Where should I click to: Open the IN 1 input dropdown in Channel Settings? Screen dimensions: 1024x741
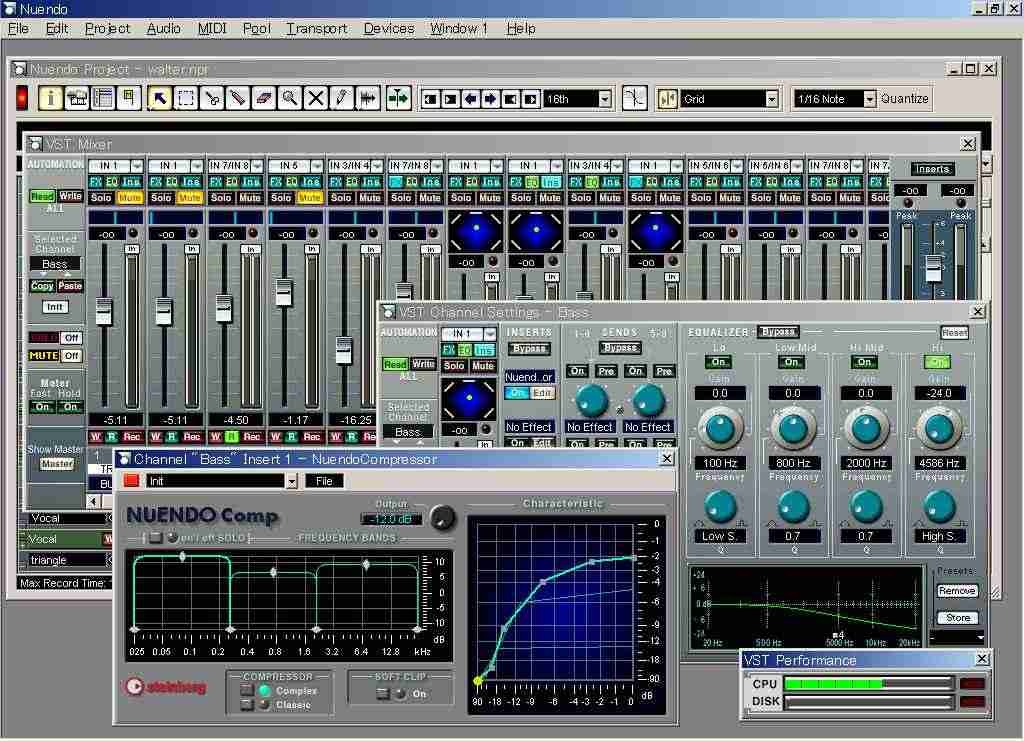coord(490,334)
